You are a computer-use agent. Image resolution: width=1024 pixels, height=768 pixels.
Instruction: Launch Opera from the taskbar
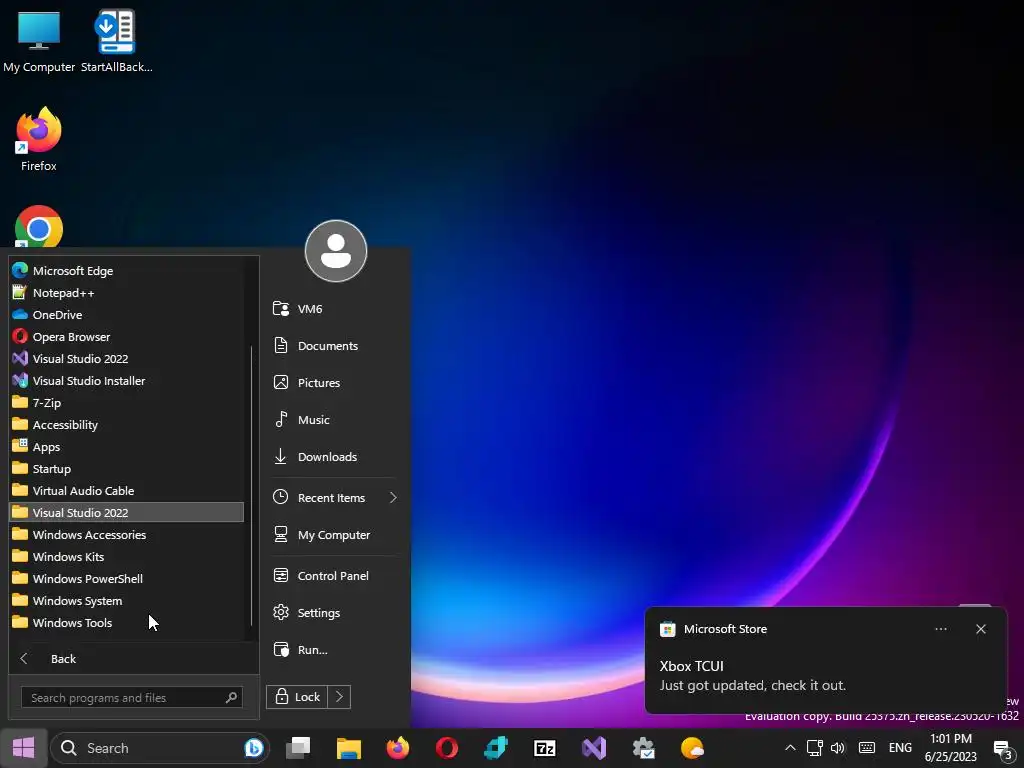coord(447,748)
